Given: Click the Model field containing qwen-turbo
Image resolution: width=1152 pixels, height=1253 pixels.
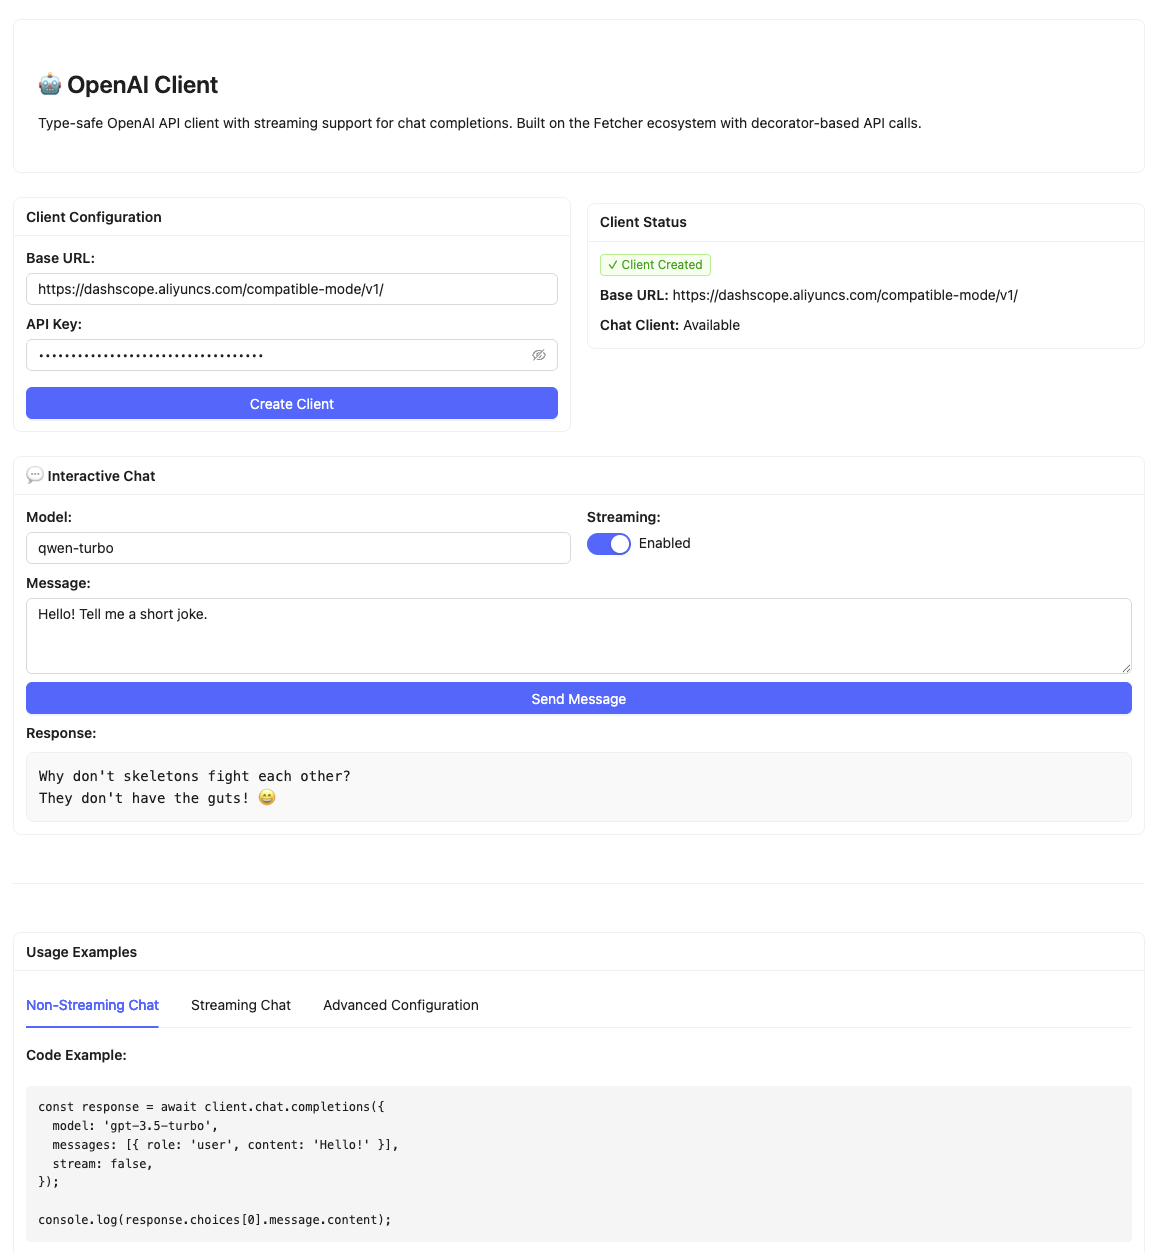Looking at the screenshot, I should [298, 548].
